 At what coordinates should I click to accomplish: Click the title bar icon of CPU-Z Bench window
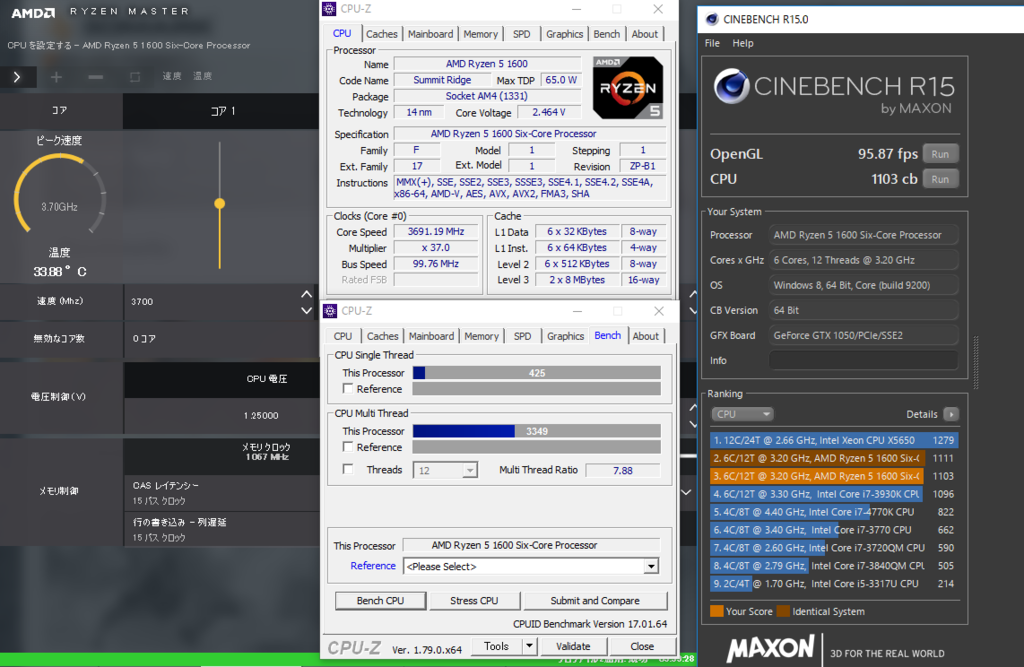click(x=330, y=311)
